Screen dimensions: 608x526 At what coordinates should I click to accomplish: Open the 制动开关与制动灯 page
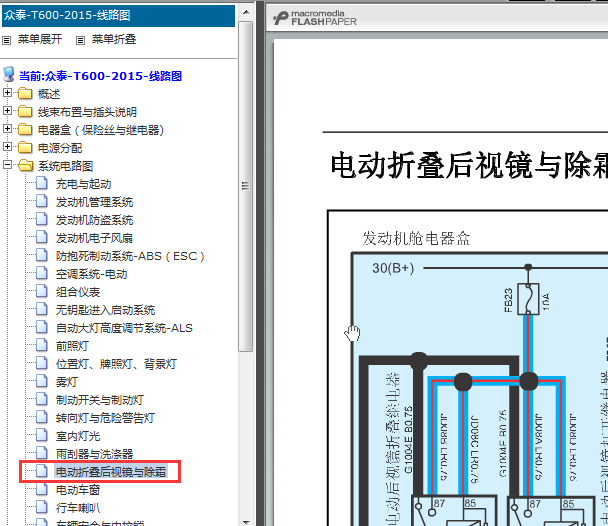[x=100, y=400]
